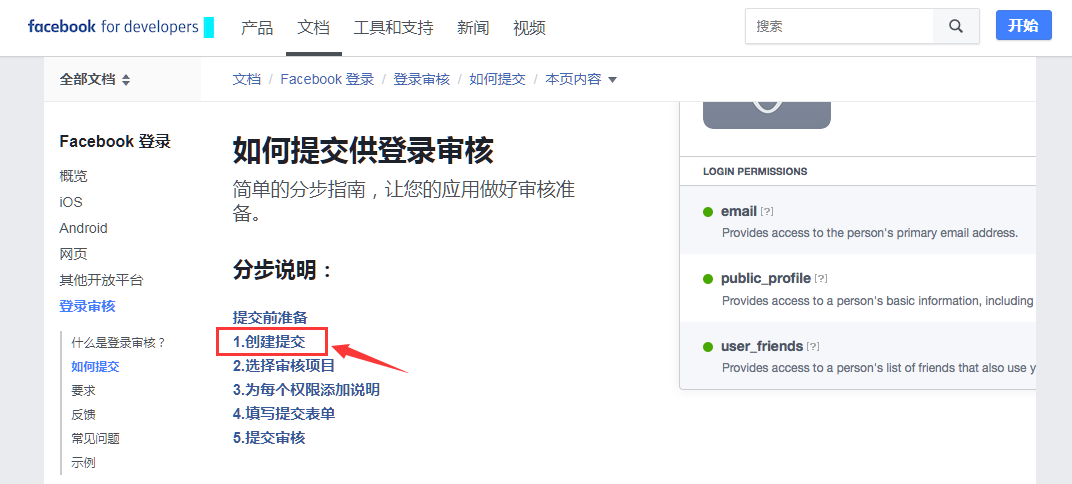Click the help [?] beside public_profile

[822, 279]
